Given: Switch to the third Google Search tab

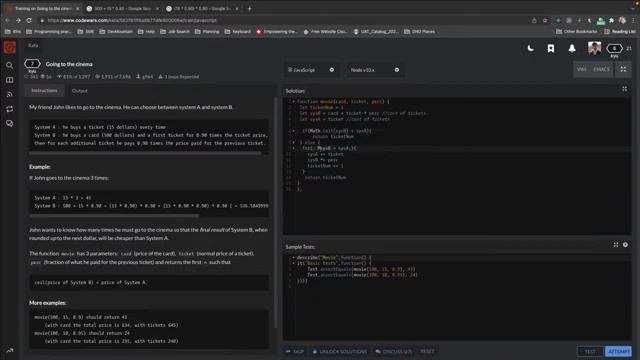Looking at the screenshot, I should coord(202,8).
